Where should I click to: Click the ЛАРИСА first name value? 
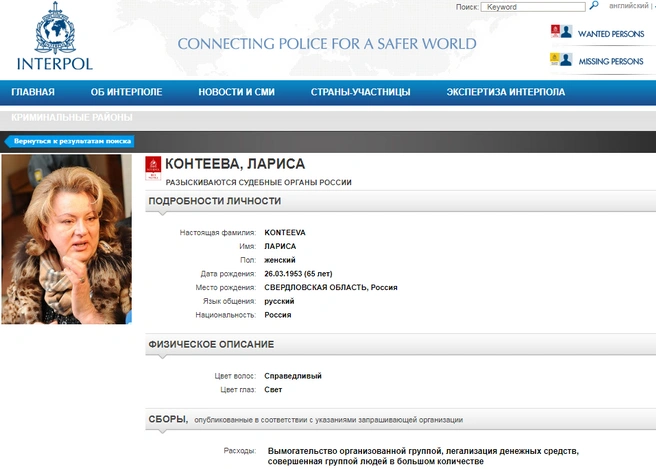(280, 246)
